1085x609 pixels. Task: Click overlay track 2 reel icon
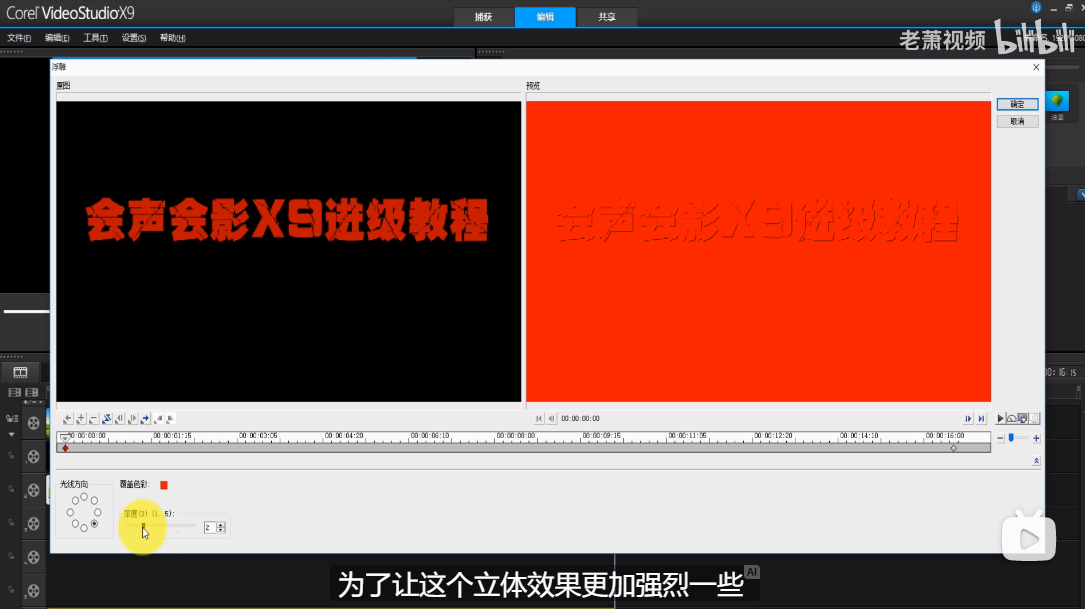coord(33,490)
